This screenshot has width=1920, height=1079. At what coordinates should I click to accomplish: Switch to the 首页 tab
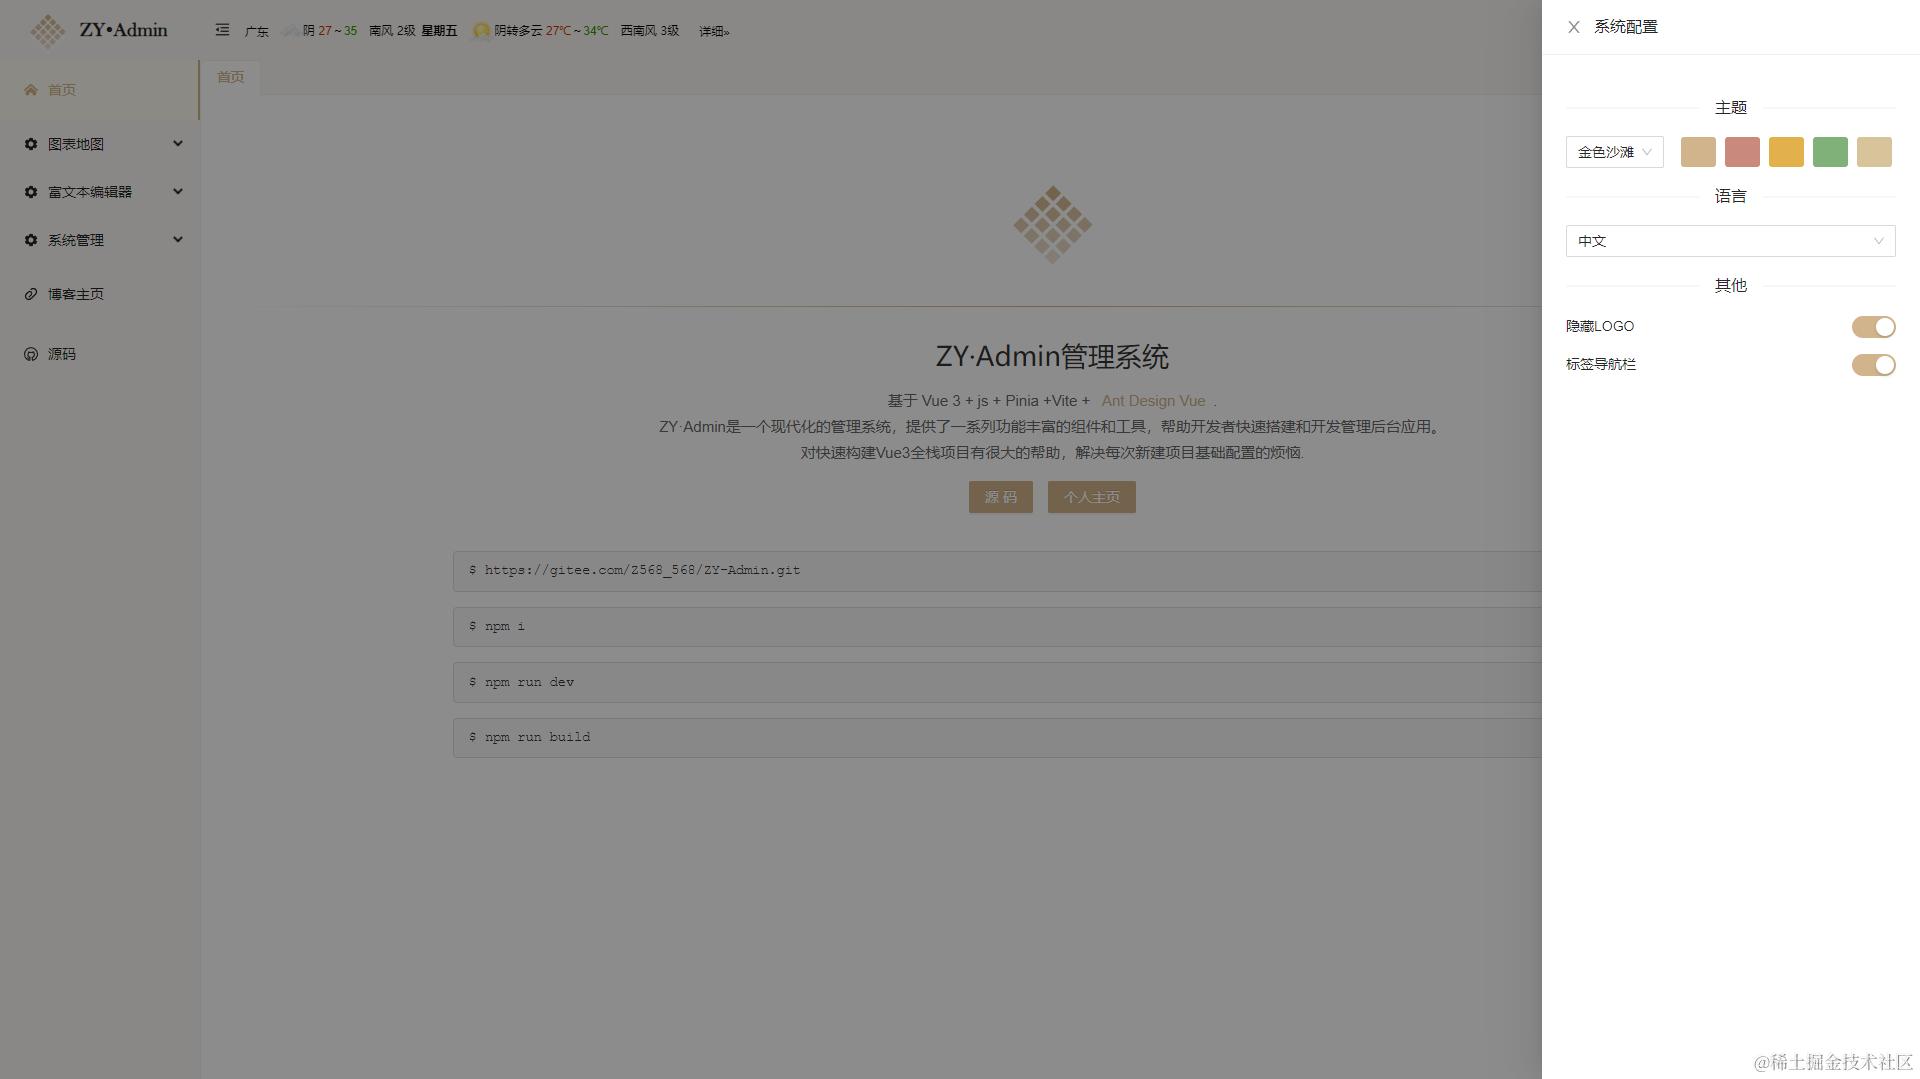click(x=230, y=76)
